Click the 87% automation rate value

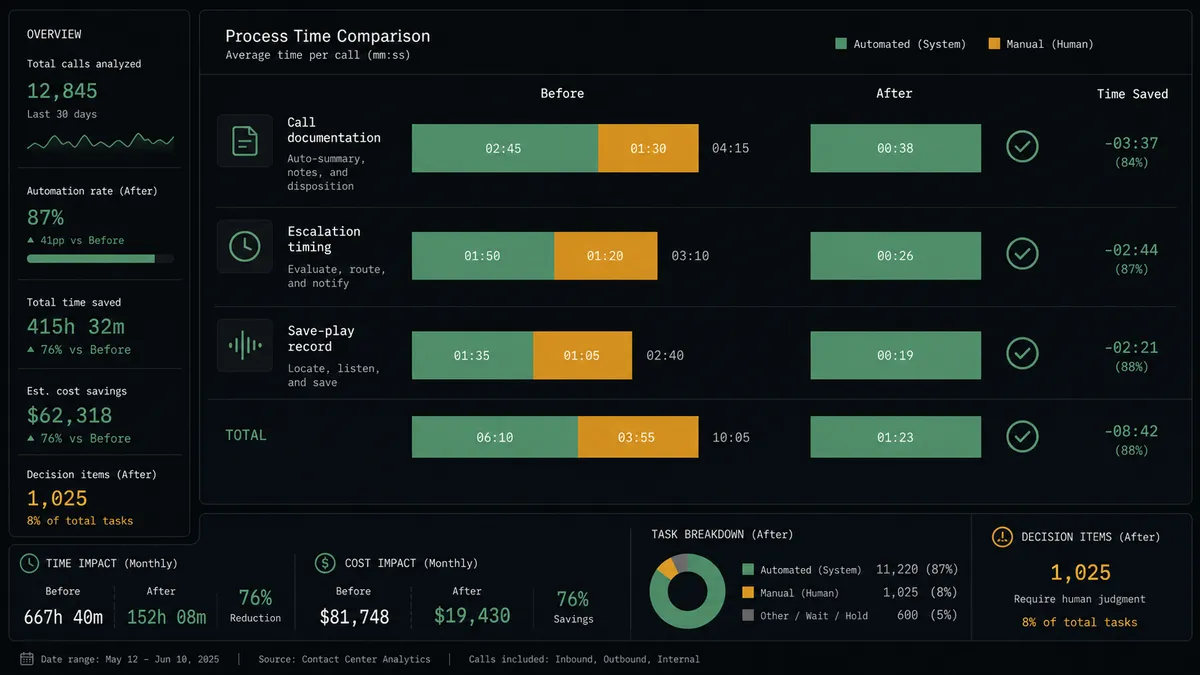[x=45, y=217]
